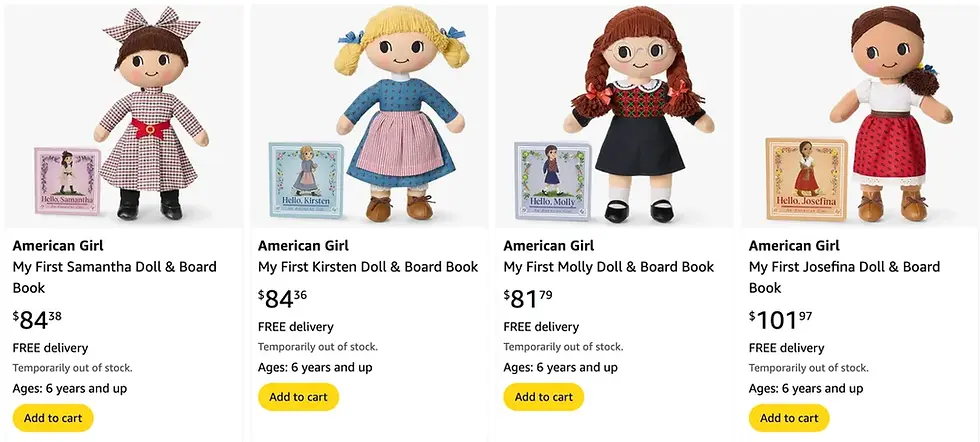Add Josefina doll to cart
This screenshot has height=442, width=980.
(789, 418)
